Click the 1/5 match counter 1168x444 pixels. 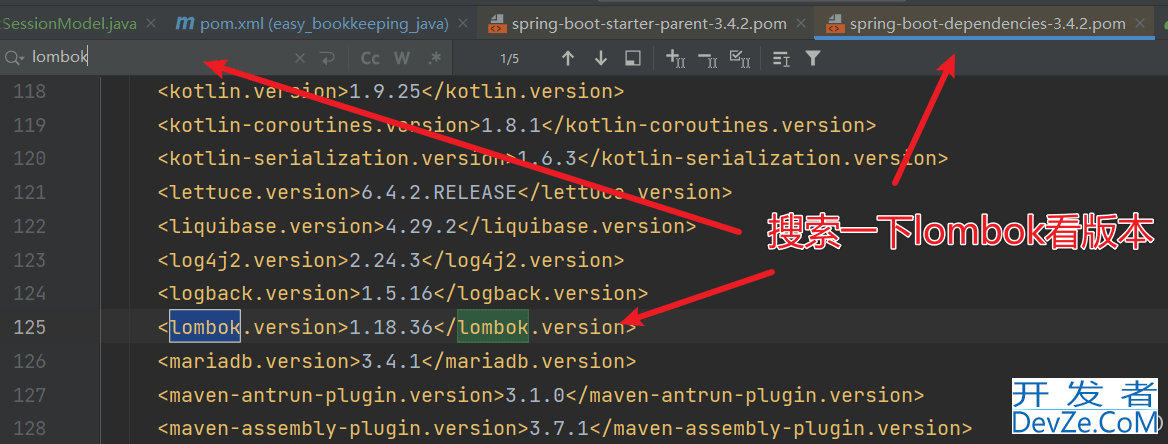click(510, 58)
